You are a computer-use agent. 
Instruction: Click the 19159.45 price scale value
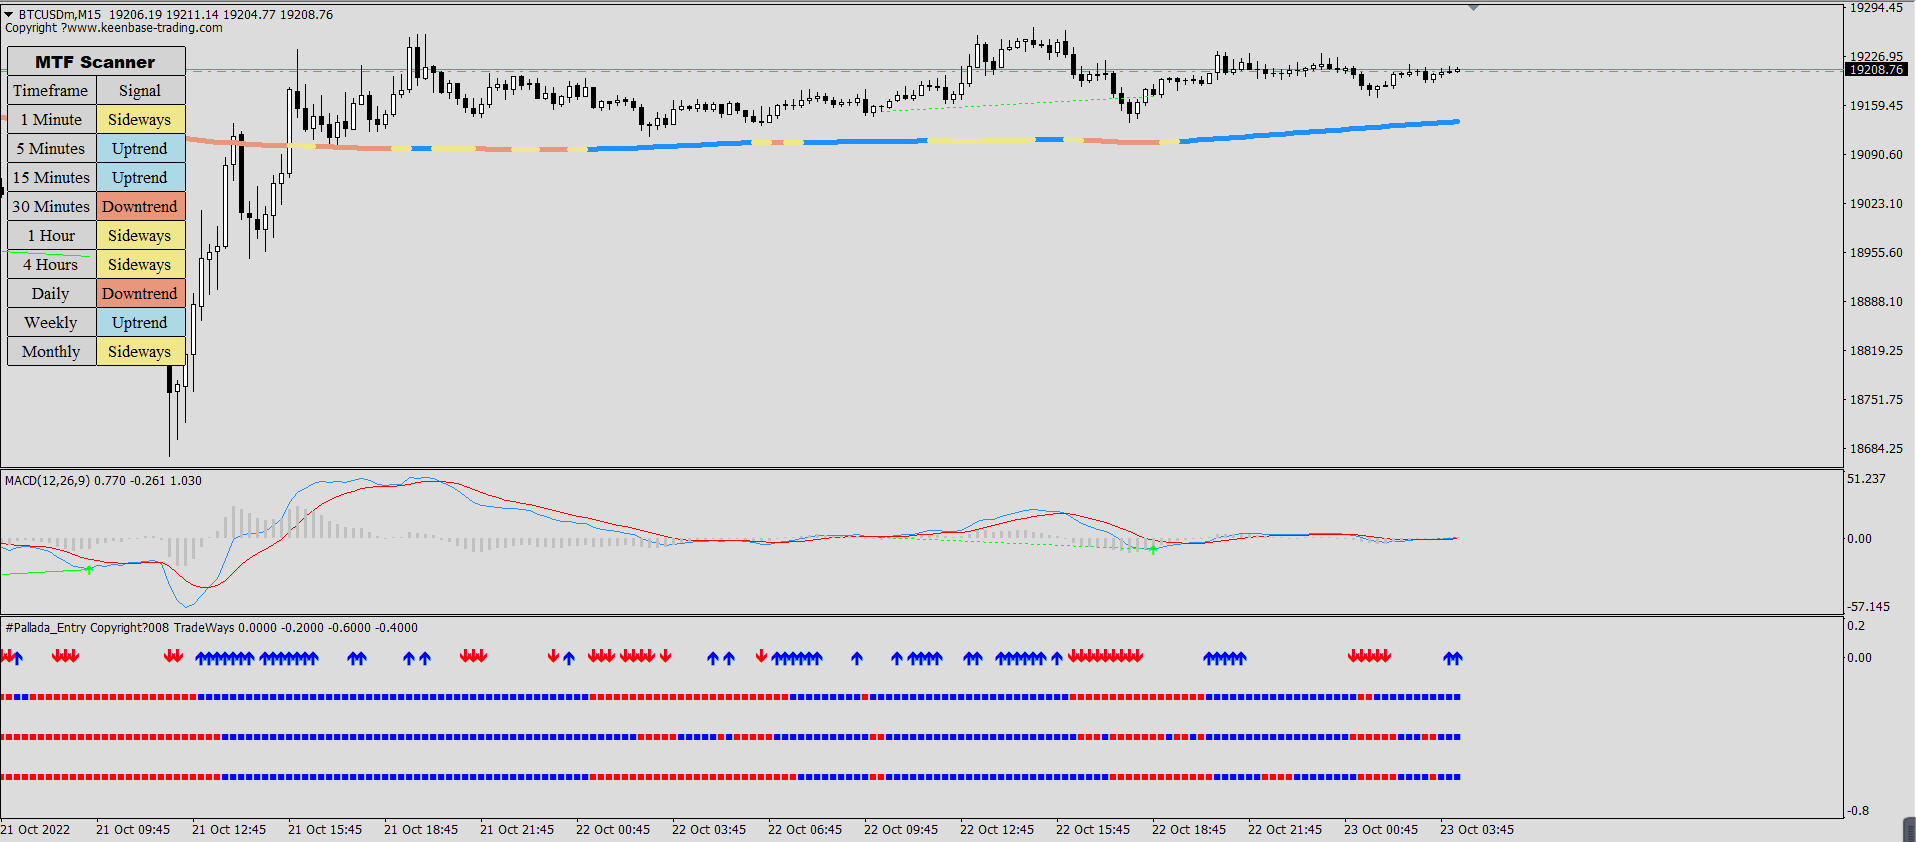[1876, 106]
